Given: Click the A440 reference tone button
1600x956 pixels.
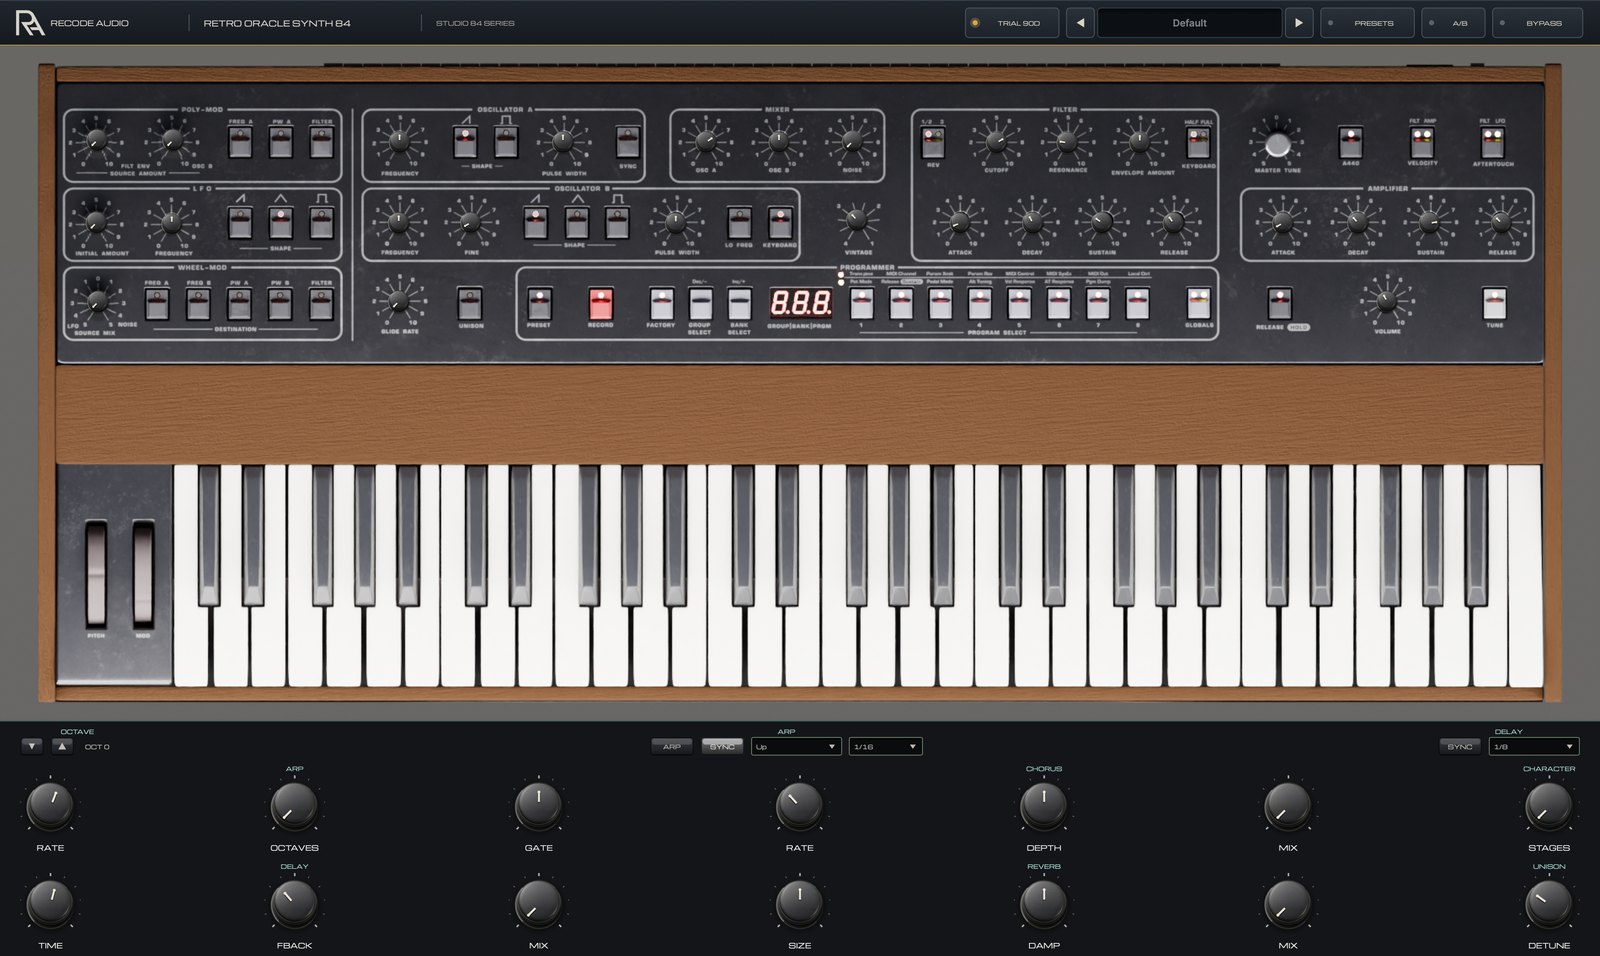Looking at the screenshot, I should 1351,142.
